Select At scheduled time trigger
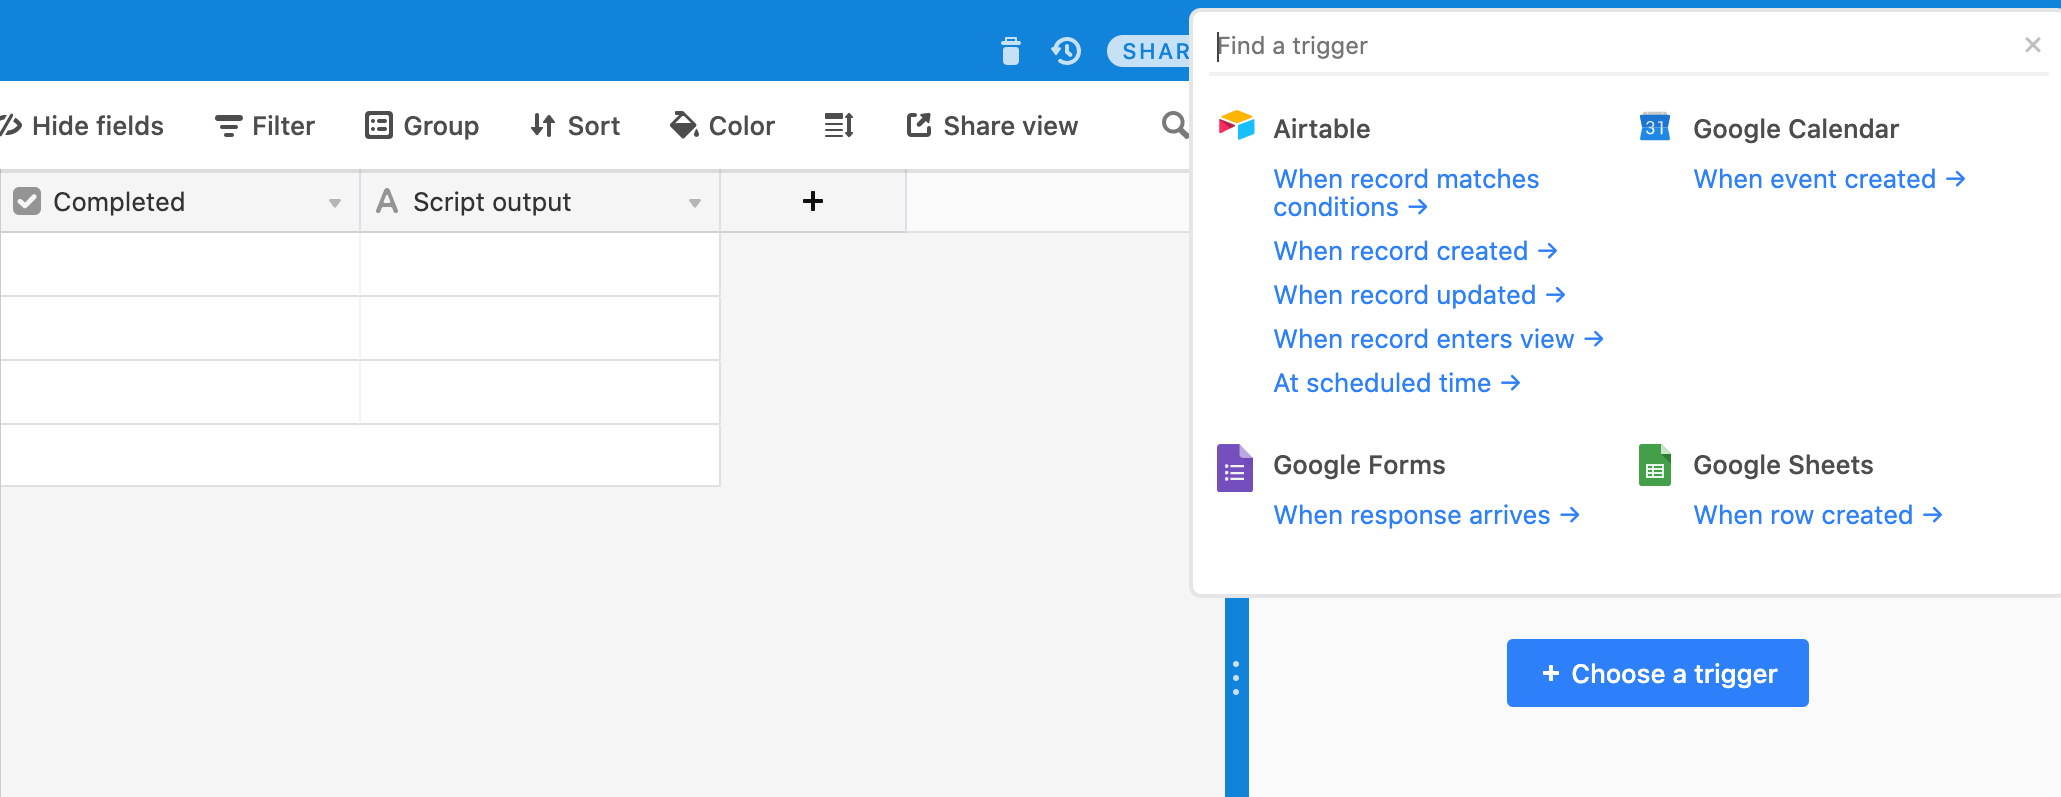Viewport: 2061px width, 797px height. coord(1397,383)
